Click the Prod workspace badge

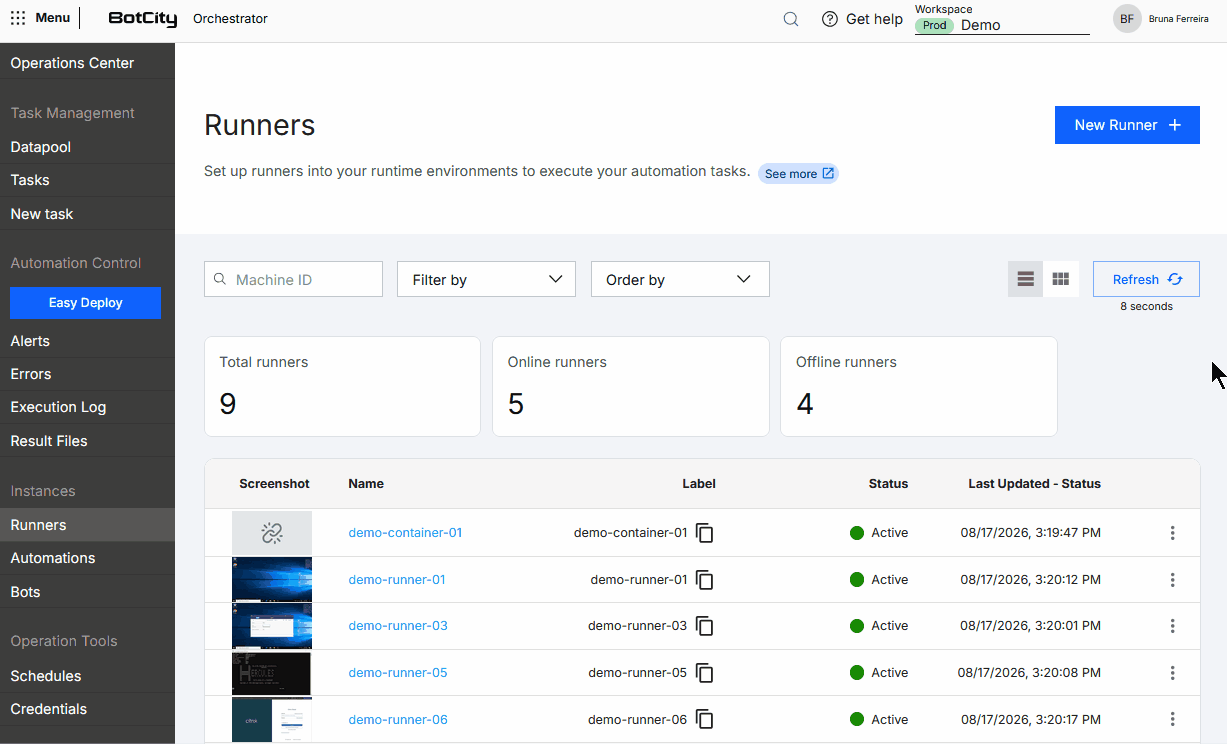pos(934,26)
